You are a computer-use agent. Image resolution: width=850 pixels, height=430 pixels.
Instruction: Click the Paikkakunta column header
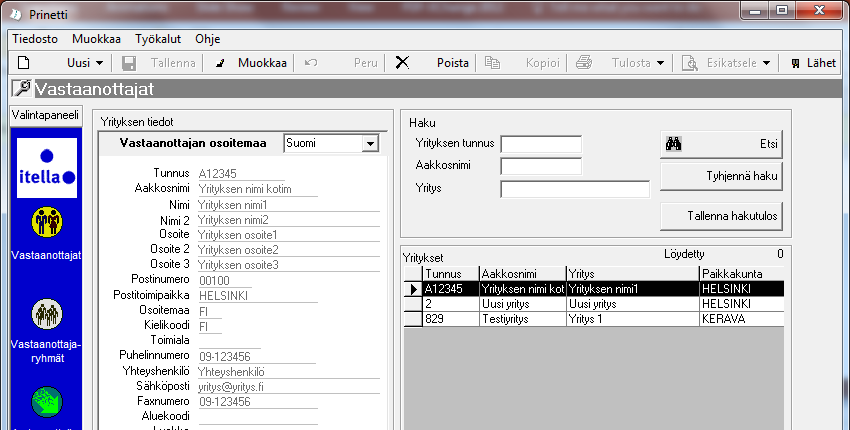(x=742, y=274)
